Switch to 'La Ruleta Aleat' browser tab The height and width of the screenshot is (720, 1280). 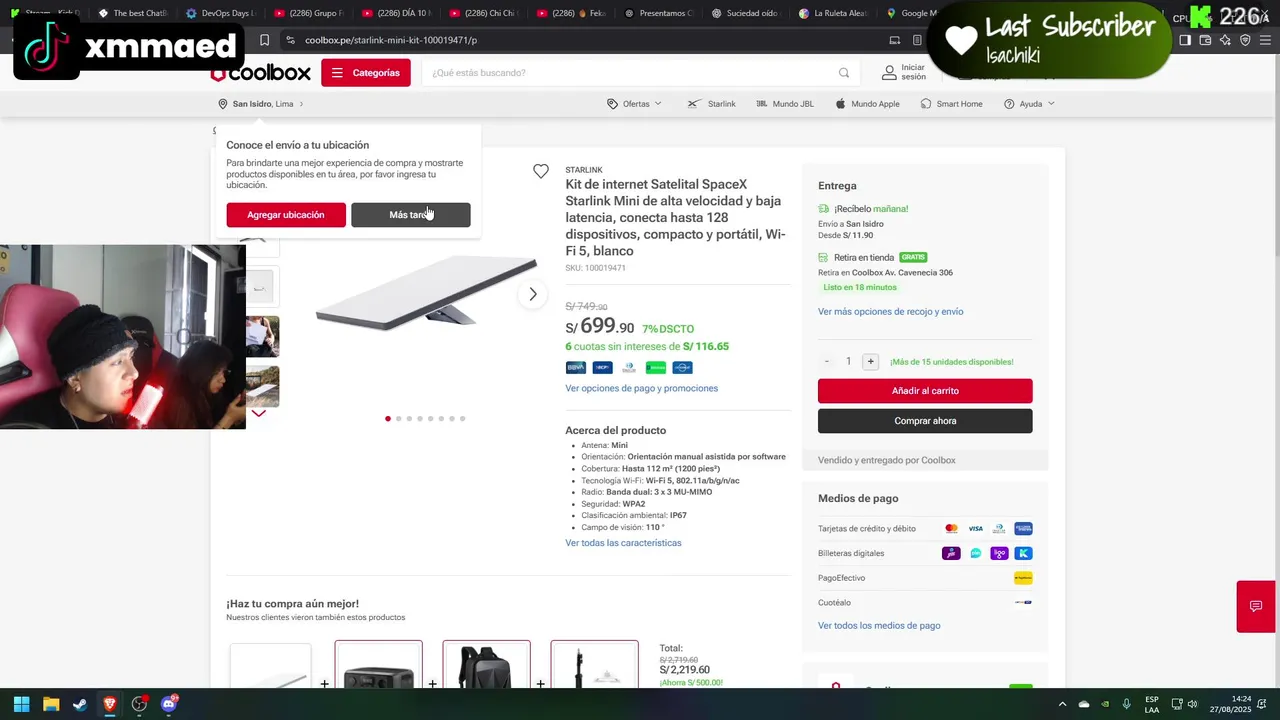[834, 13]
